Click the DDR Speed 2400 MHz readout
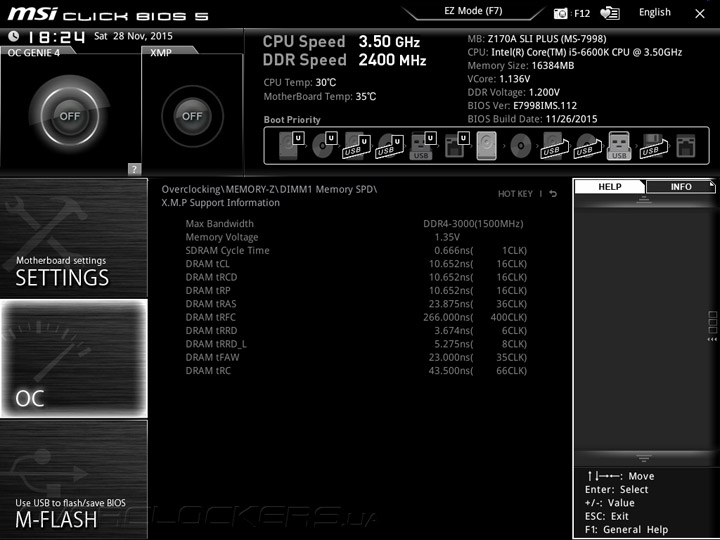 click(x=344, y=60)
